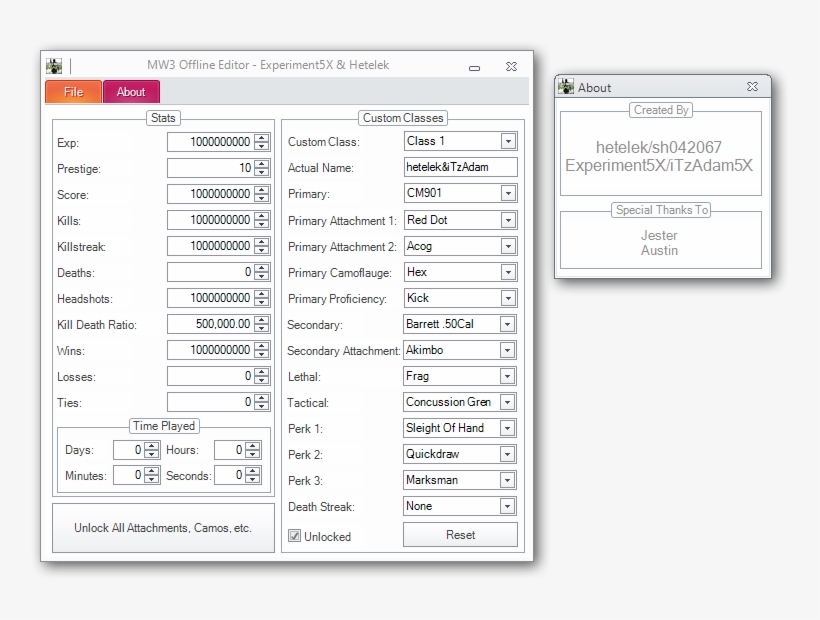Switch to the File tab
This screenshot has width=820, height=620.
click(72, 91)
